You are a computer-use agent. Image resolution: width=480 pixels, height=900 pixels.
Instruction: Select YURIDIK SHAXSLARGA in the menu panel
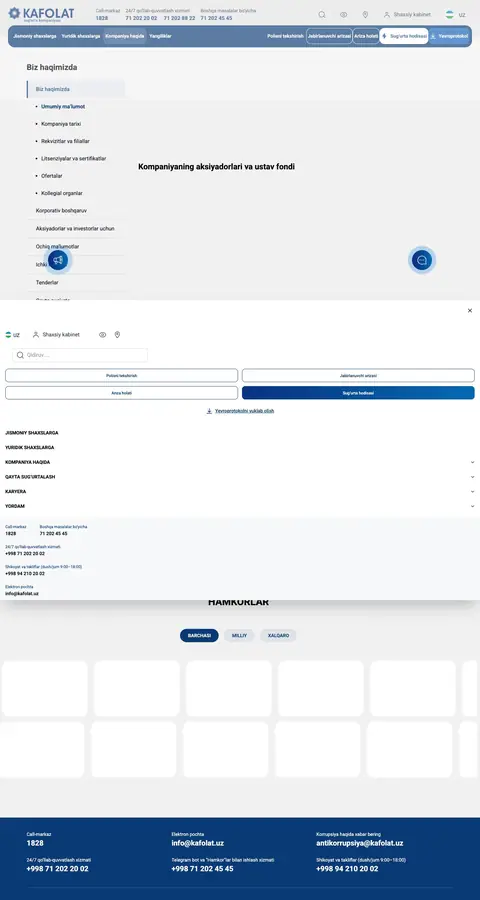click(30, 447)
